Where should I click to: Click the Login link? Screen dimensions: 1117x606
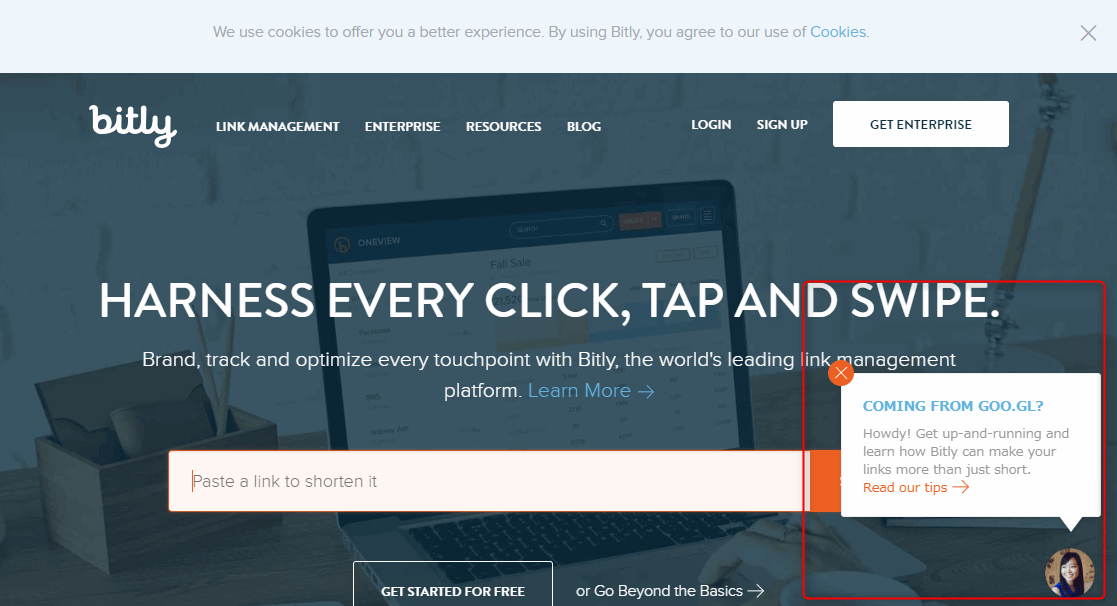click(x=711, y=125)
